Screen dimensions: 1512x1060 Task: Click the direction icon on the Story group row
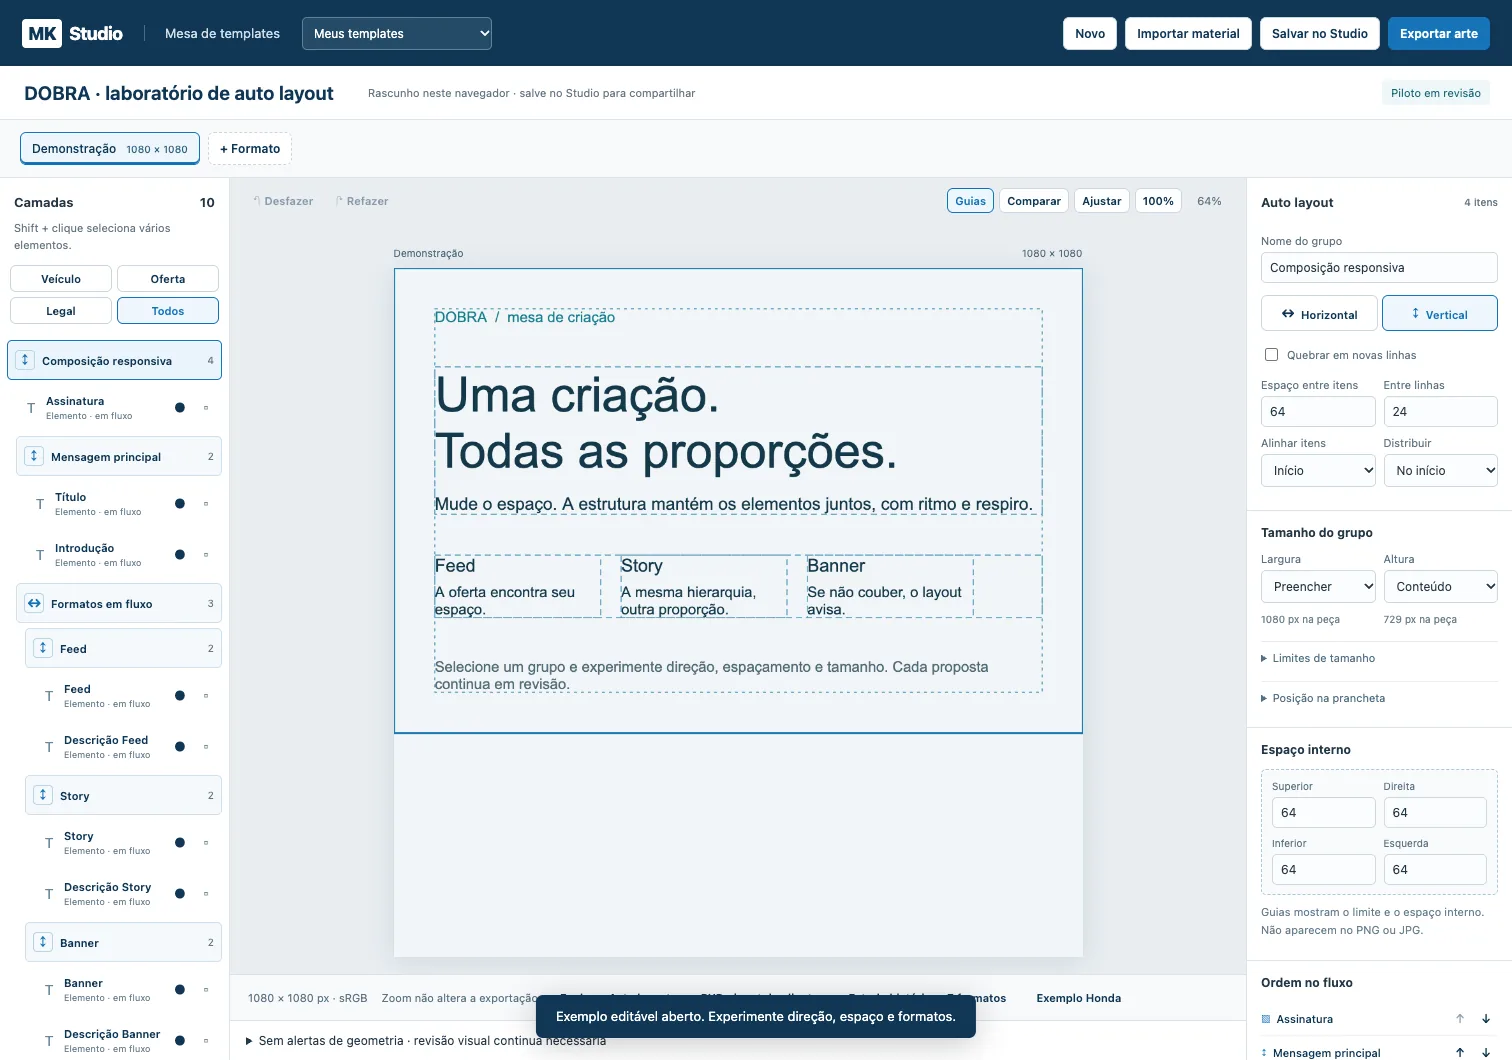click(43, 795)
